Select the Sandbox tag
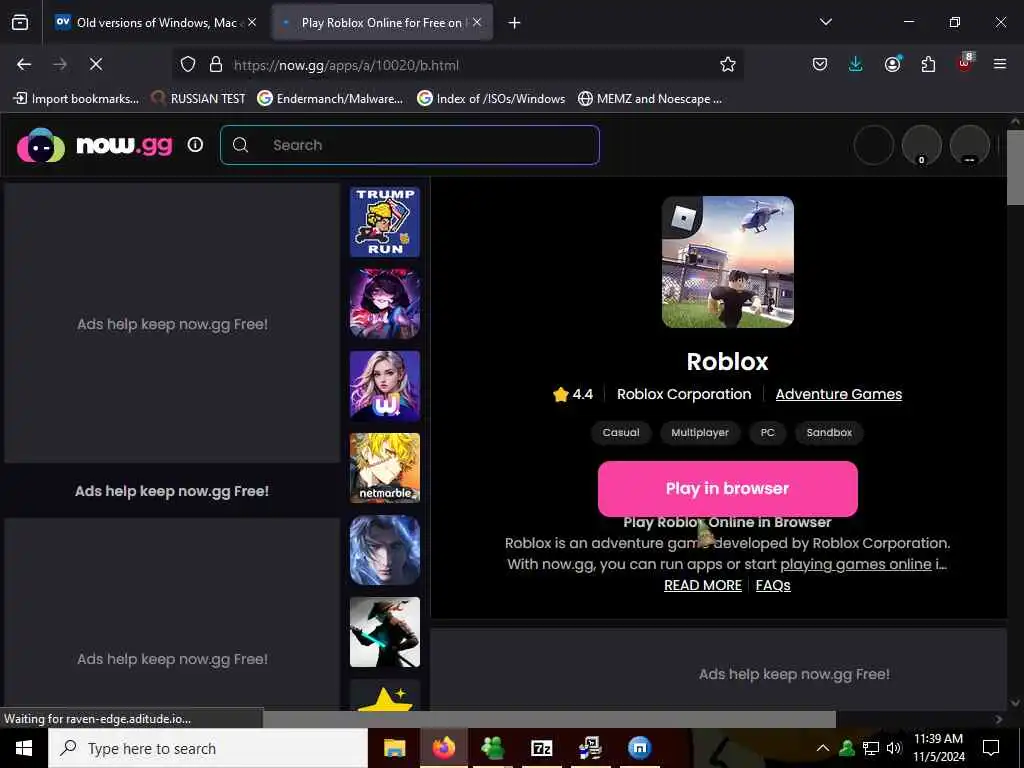 [x=829, y=432]
